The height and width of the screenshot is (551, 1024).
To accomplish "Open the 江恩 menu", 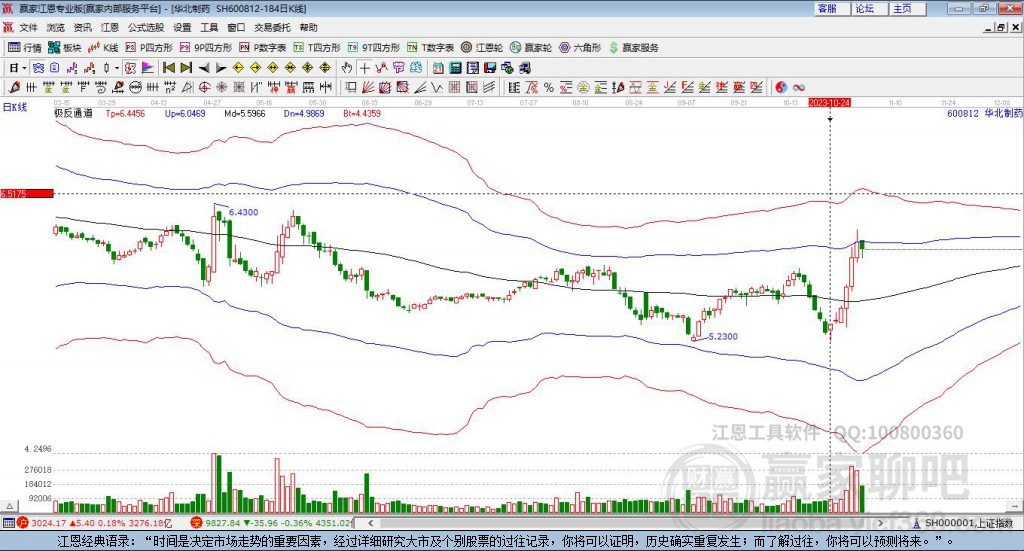I will point(110,27).
